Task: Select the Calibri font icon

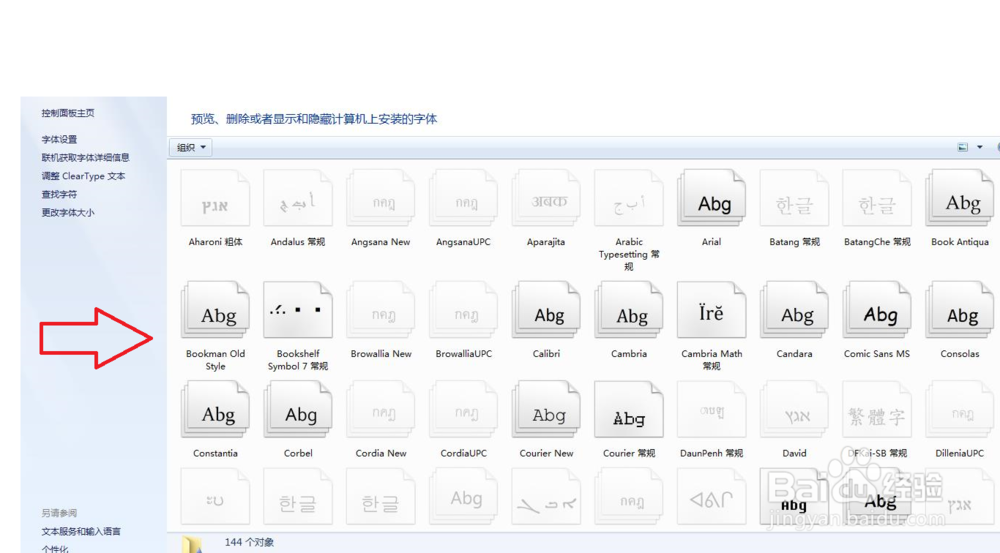Action: 546,310
